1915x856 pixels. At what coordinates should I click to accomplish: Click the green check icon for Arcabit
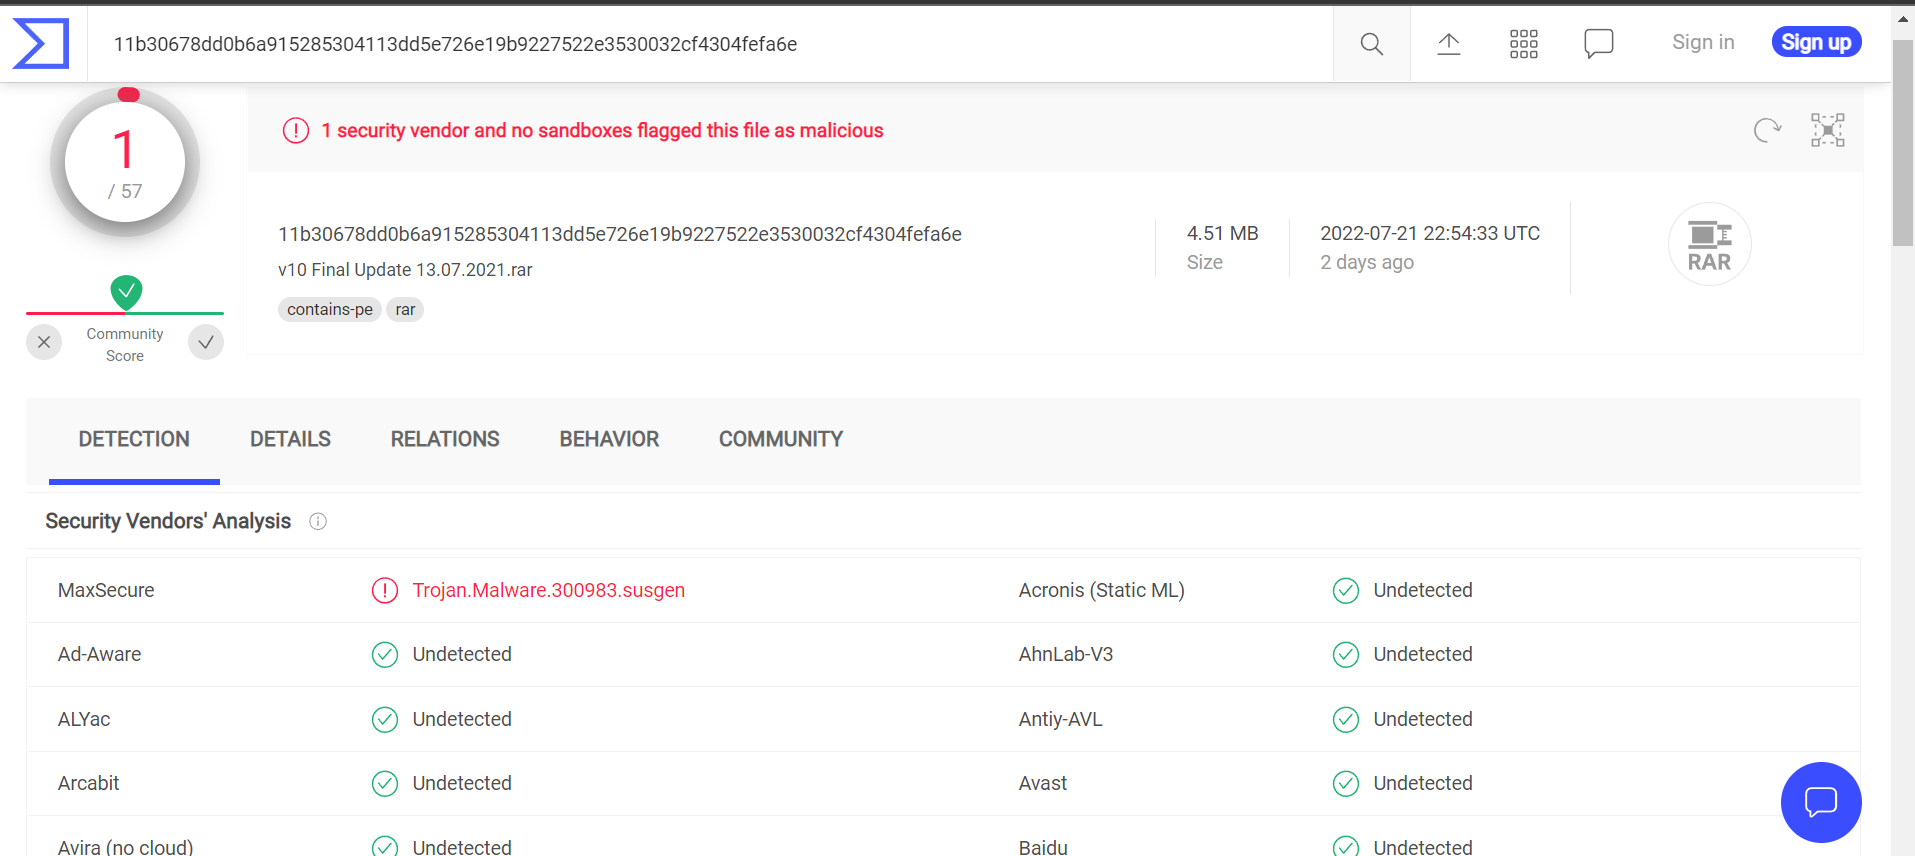coord(385,784)
